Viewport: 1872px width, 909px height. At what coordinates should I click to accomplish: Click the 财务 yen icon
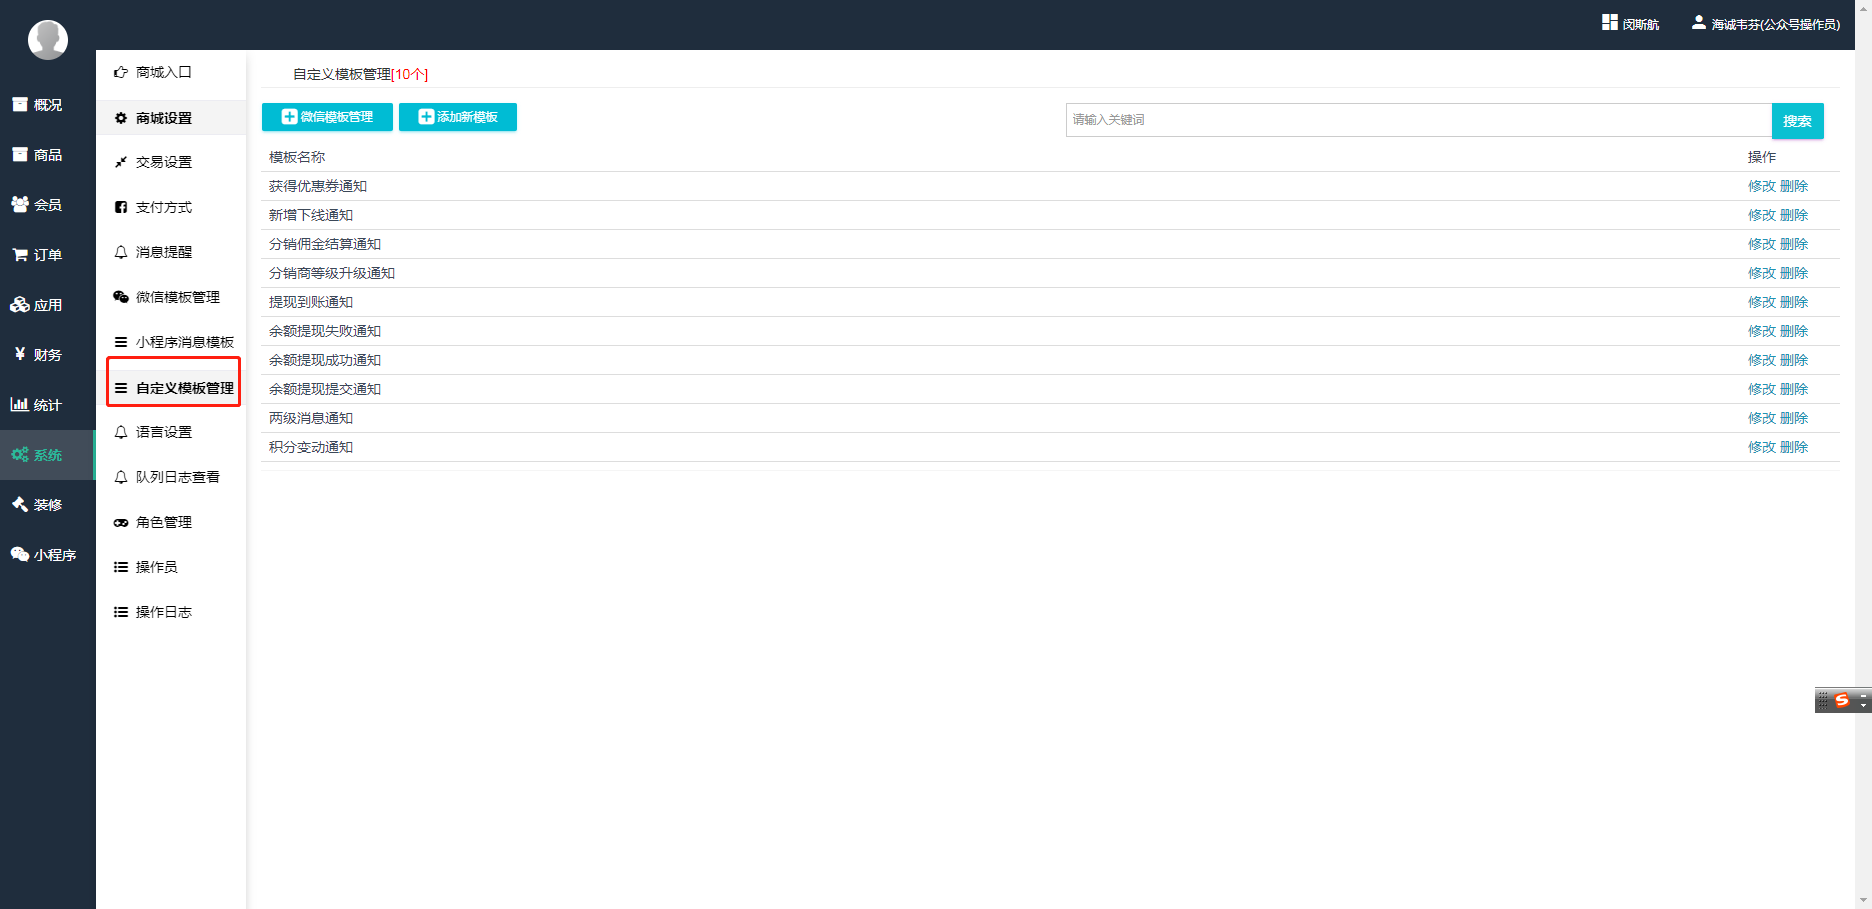point(19,354)
